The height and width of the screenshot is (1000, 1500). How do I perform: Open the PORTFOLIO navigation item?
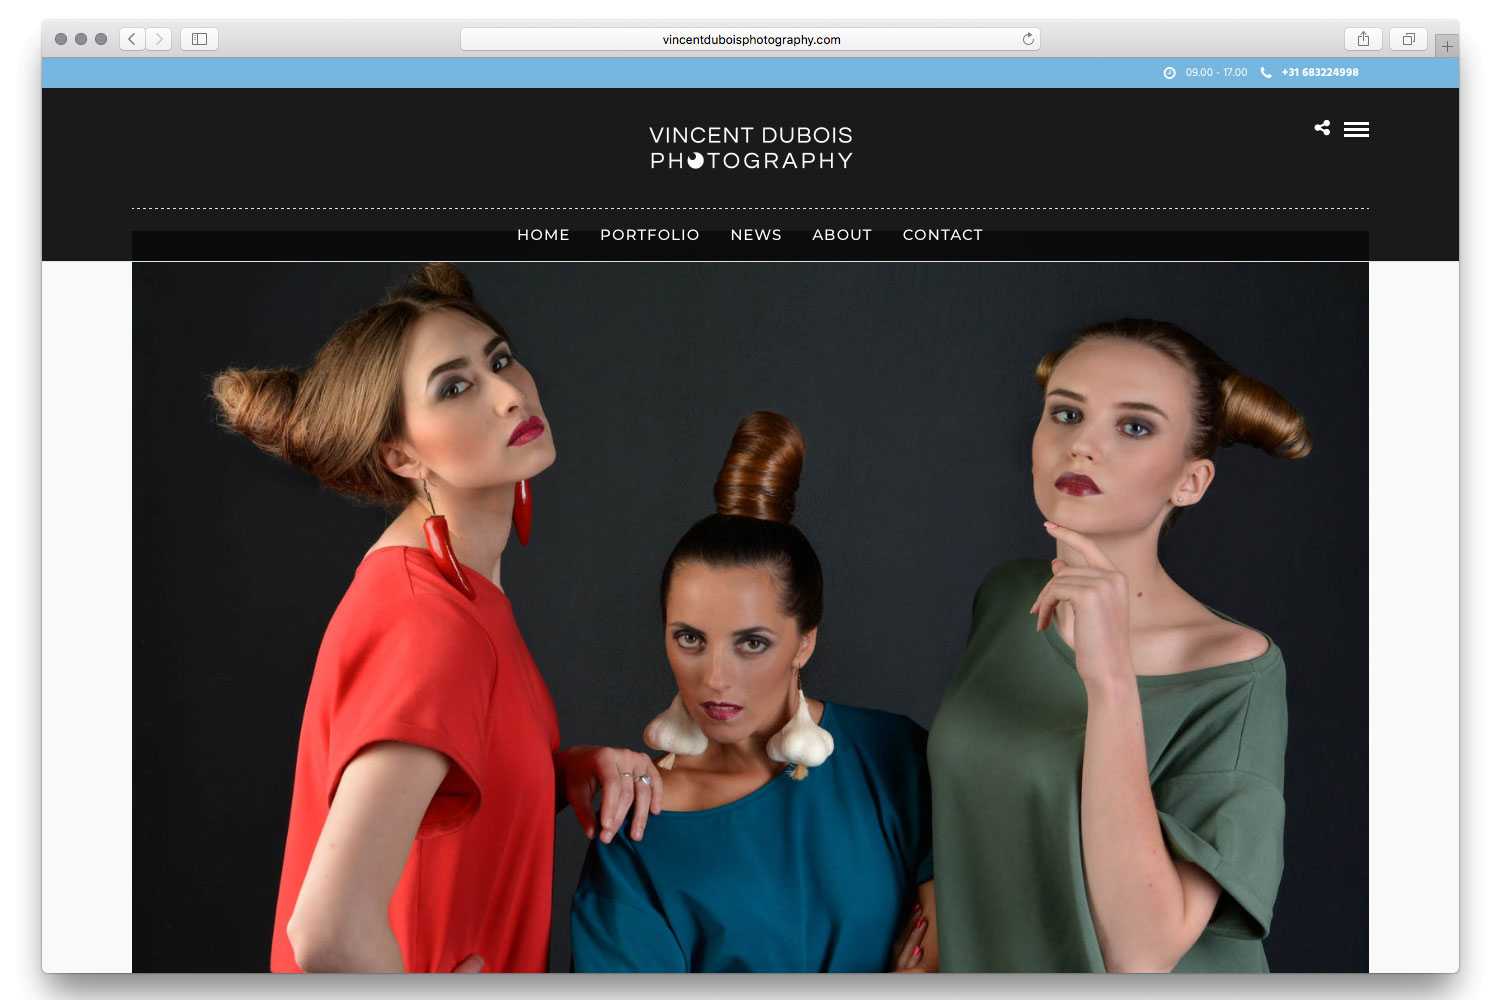tap(650, 235)
